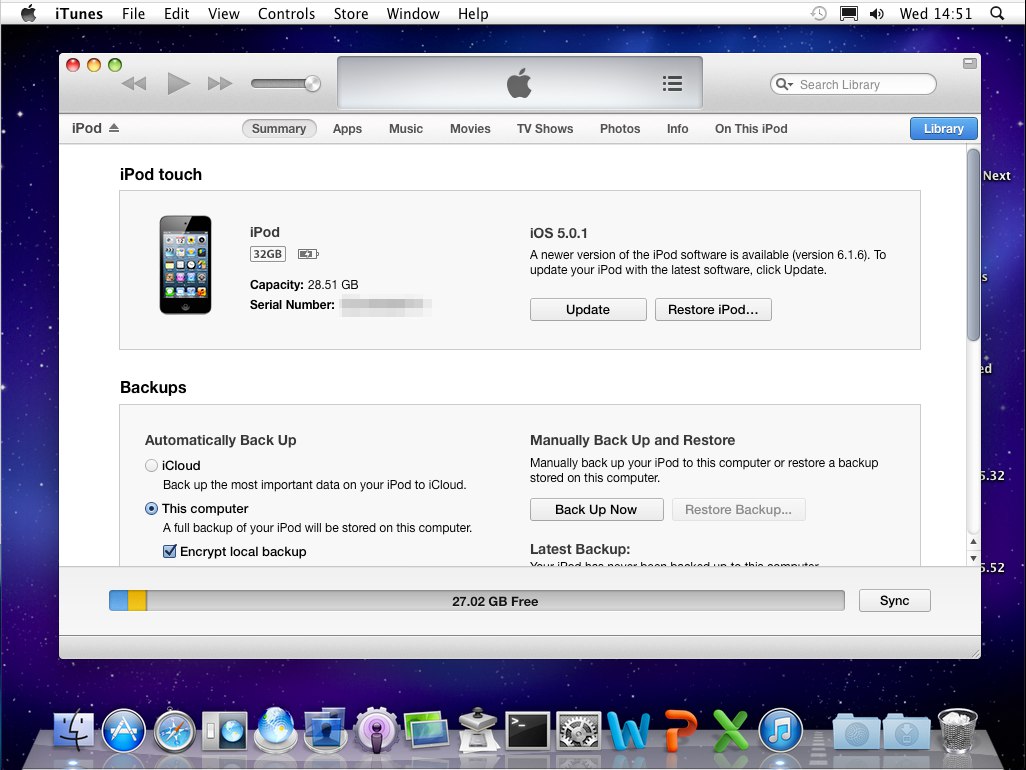Click the display menu bar icon
Image resolution: width=1026 pixels, height=770 pixels.
tap(849, 13)
